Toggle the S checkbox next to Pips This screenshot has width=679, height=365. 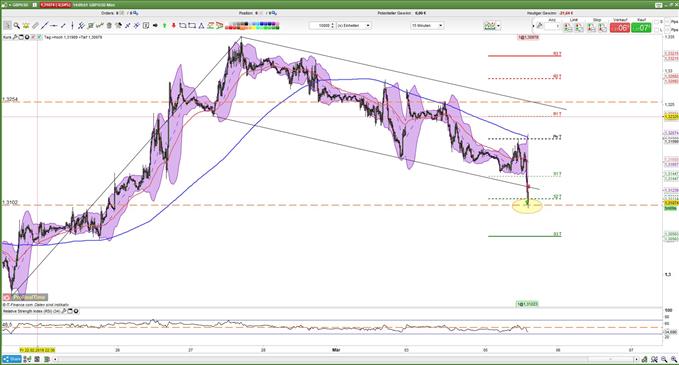pos(656,22)
